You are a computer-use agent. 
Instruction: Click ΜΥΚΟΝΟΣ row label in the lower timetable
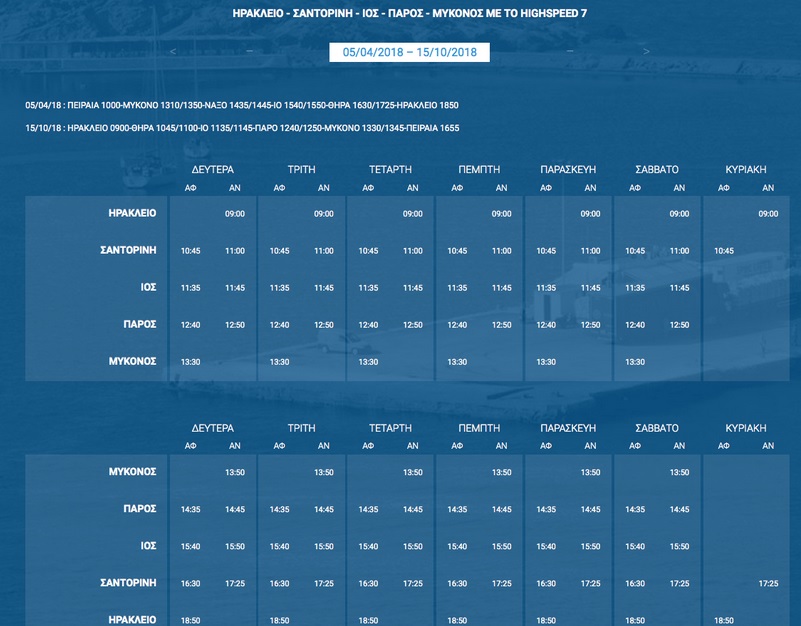(x=132, y=471)
